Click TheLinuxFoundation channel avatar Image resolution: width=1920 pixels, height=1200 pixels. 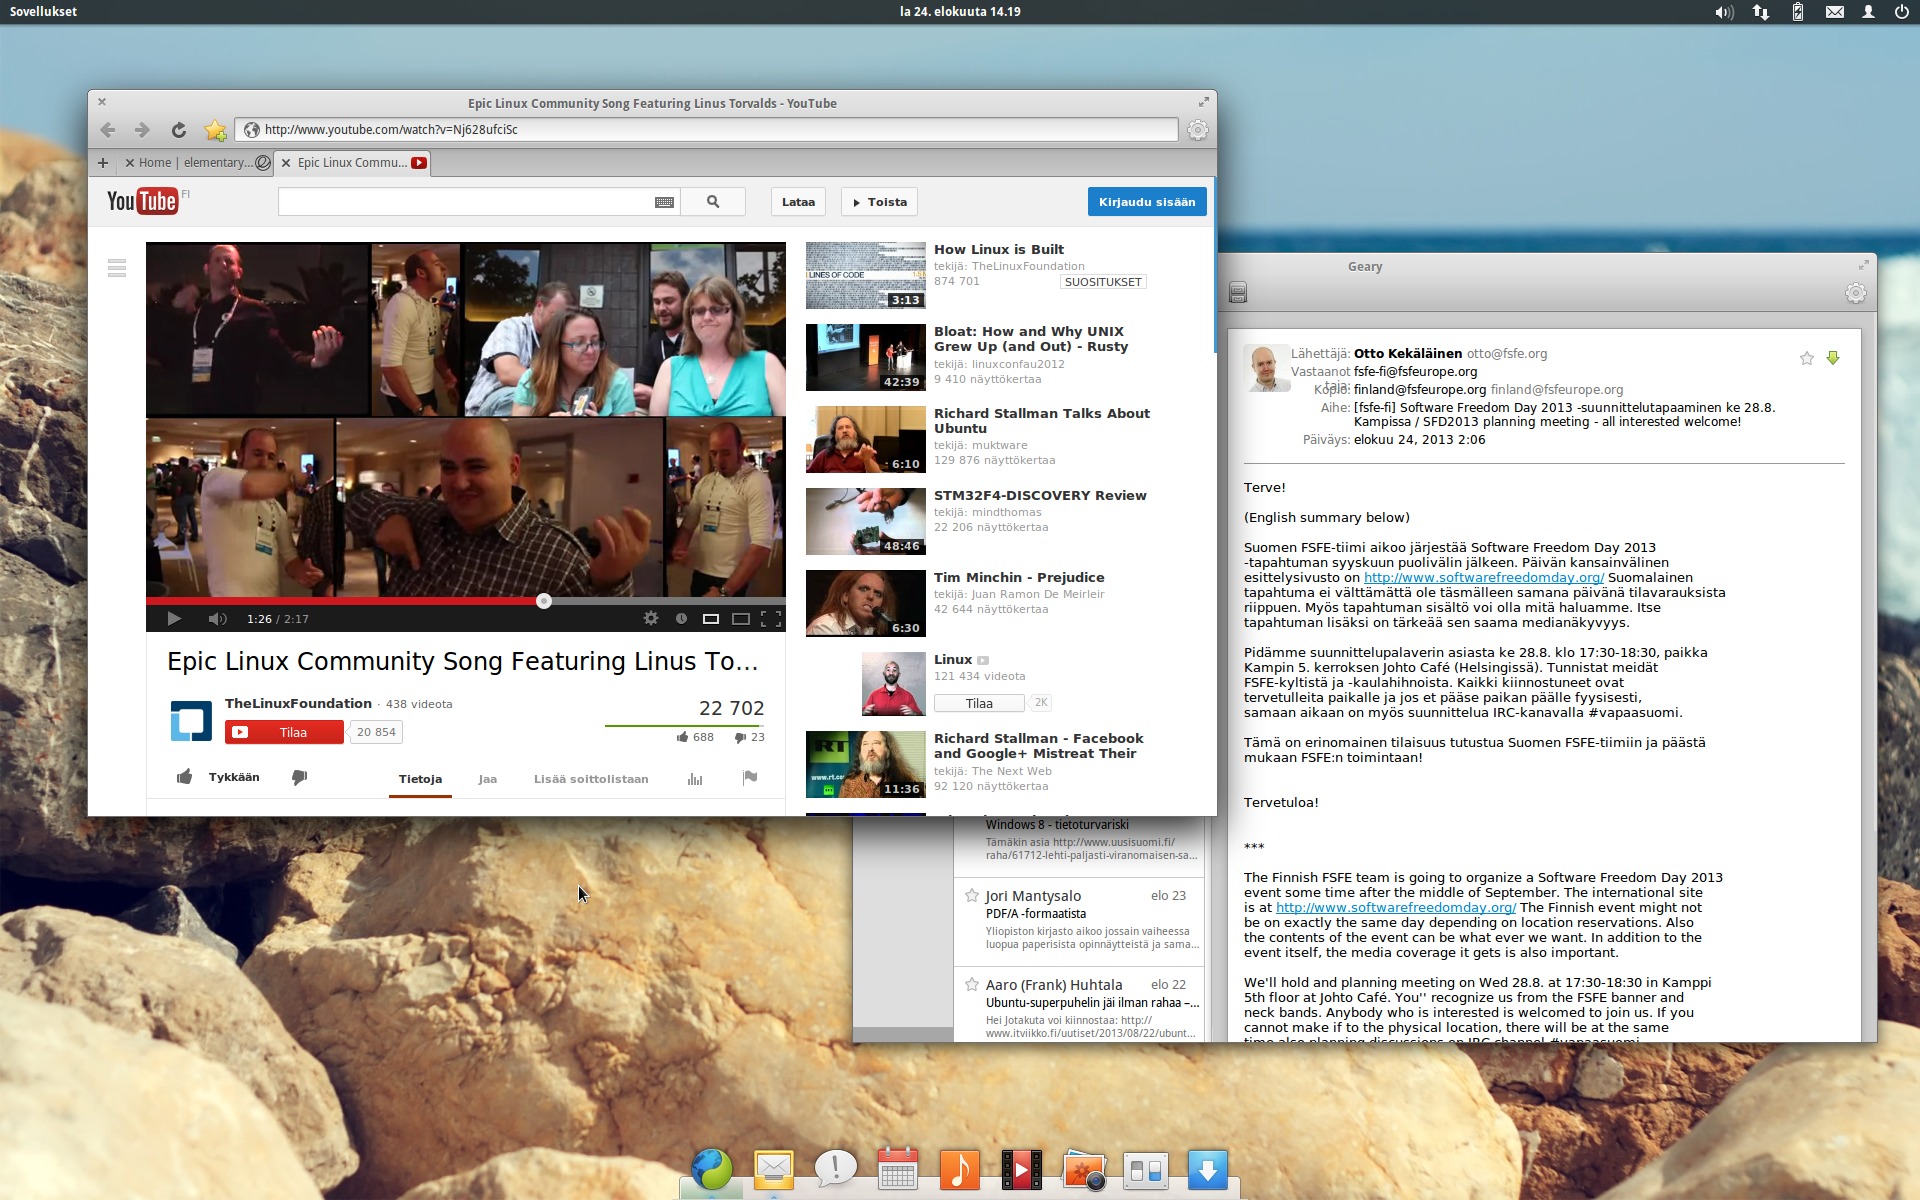point(191,721)
